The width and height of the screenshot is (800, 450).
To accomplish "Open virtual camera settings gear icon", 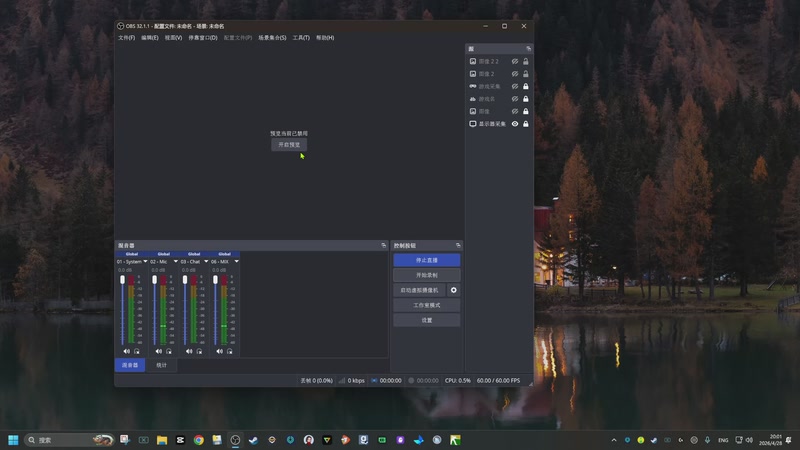I will (454, 290).
